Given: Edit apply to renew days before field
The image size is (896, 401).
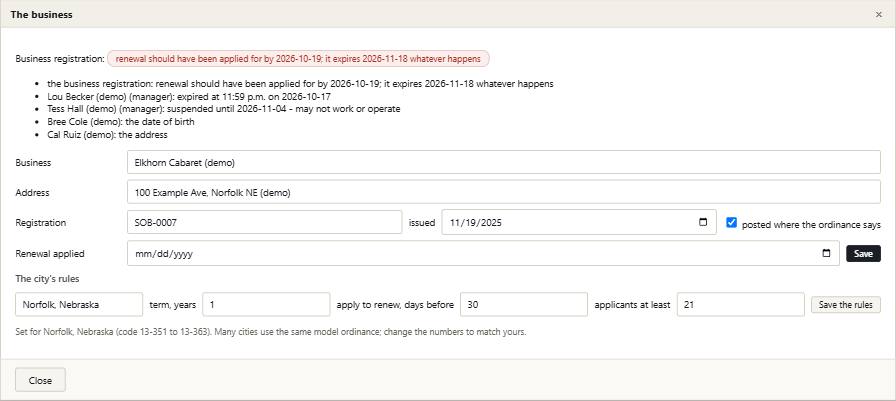Looking at the screenshot, I should pos(524,304).
